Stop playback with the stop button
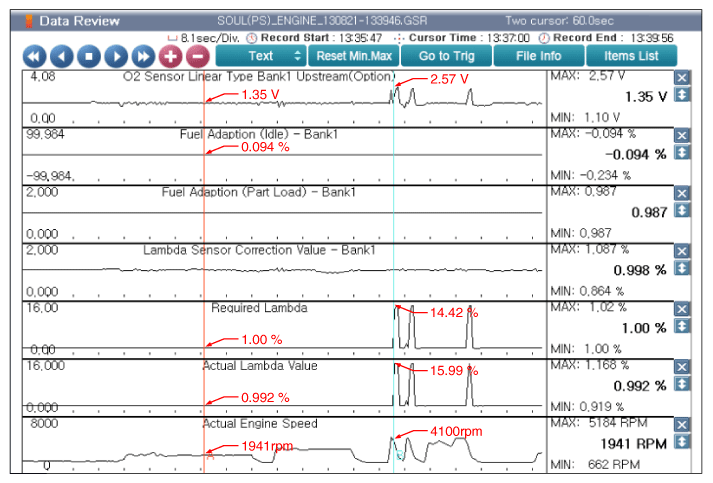713x483 pixels. (x=89, y=56)
